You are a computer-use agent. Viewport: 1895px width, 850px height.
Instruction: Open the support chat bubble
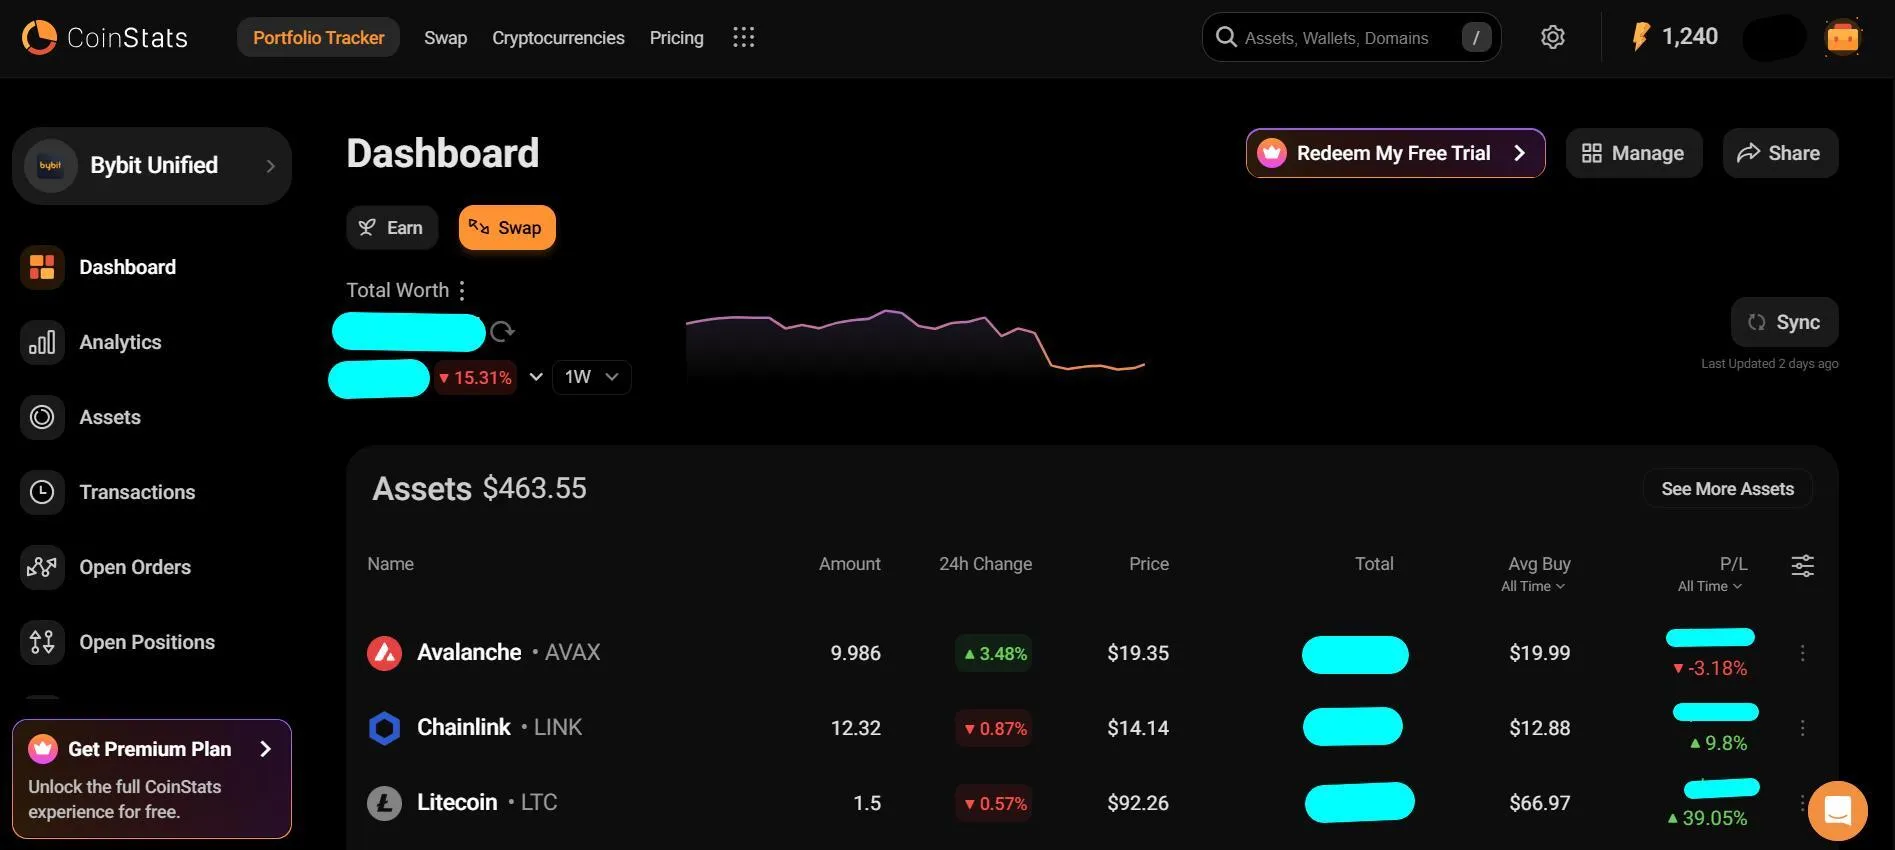1837,810
